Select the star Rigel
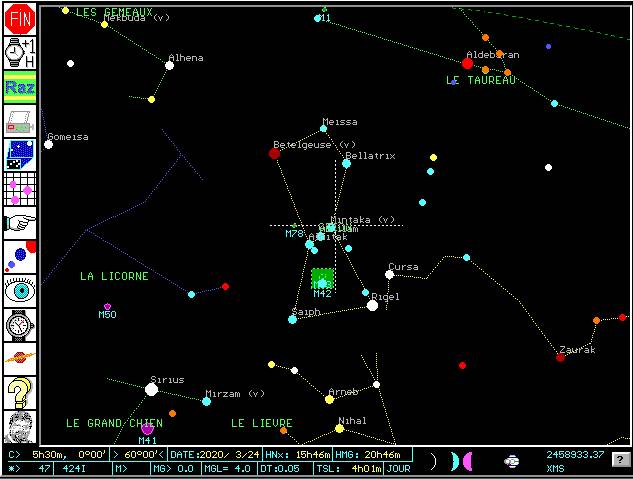The image size is (633, 479). [x=372, y=305]
